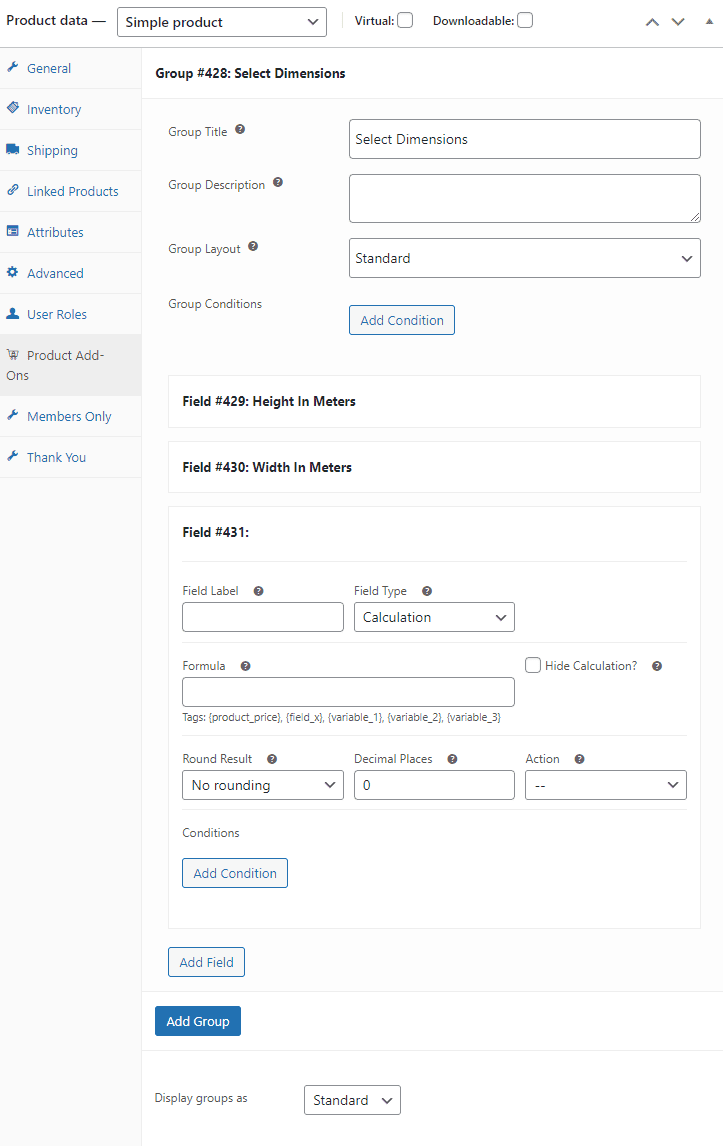Click the help icon next to Group Layout
The width and height of the screenshot is (723, 1146).
(x=253, y=246)
